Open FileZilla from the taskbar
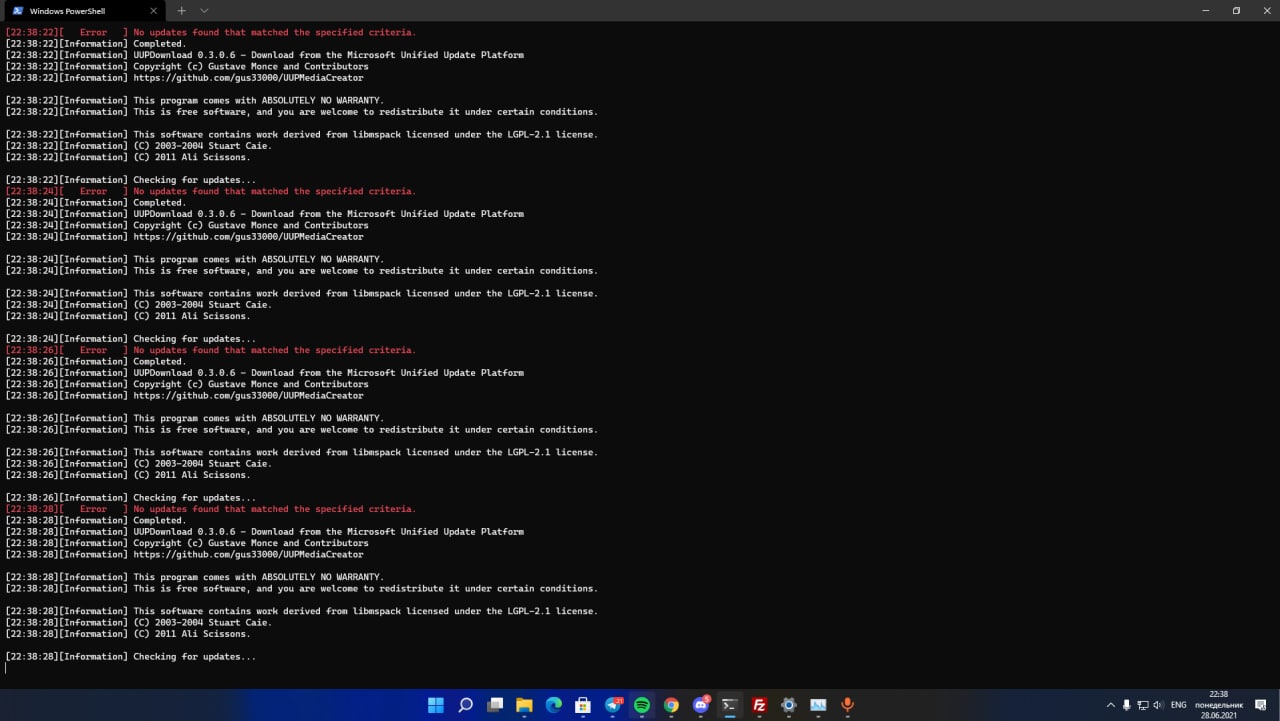The image size is (1280, 721). coord(759,705)
